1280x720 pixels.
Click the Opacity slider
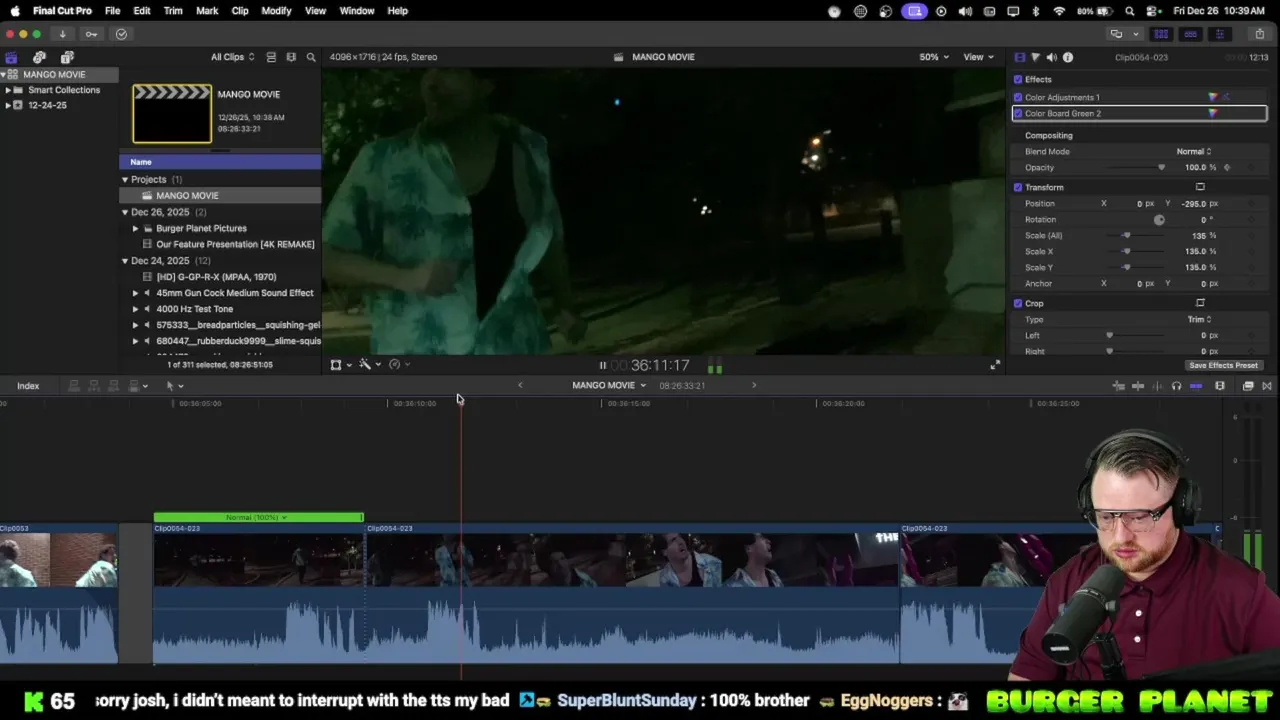pos(1134,167)
